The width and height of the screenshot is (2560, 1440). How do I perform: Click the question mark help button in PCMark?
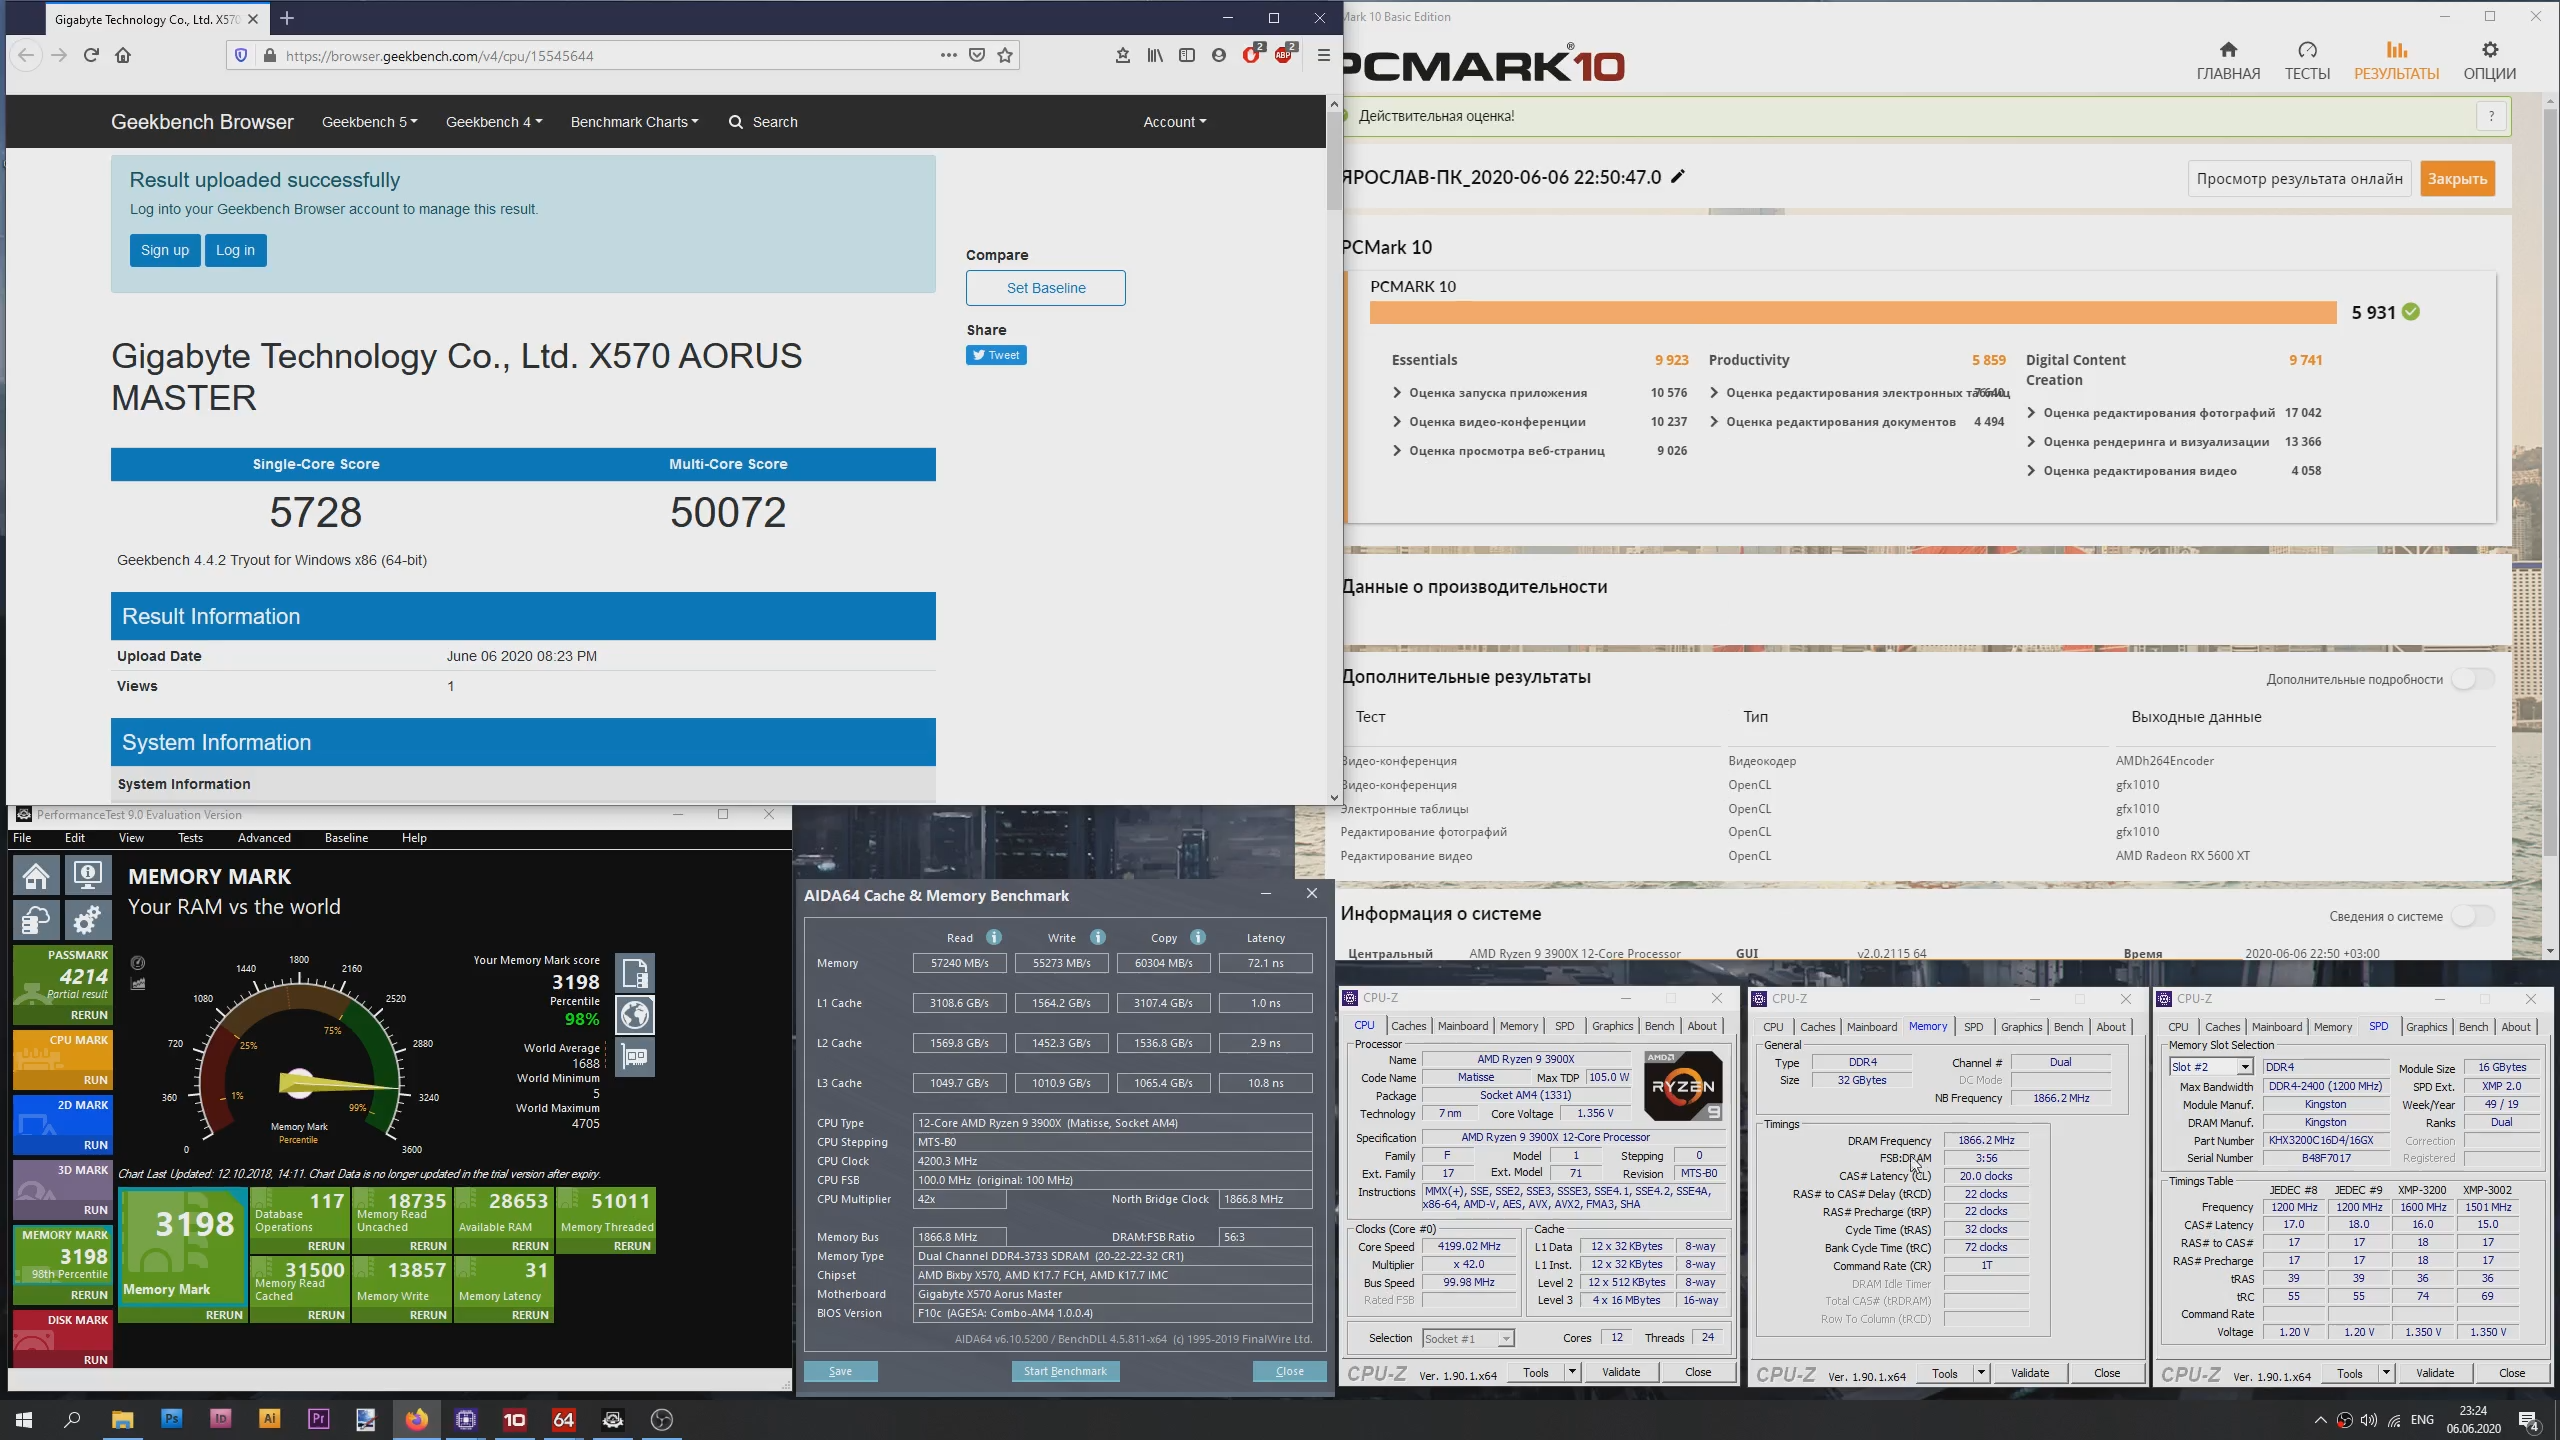click(2491, 116)
